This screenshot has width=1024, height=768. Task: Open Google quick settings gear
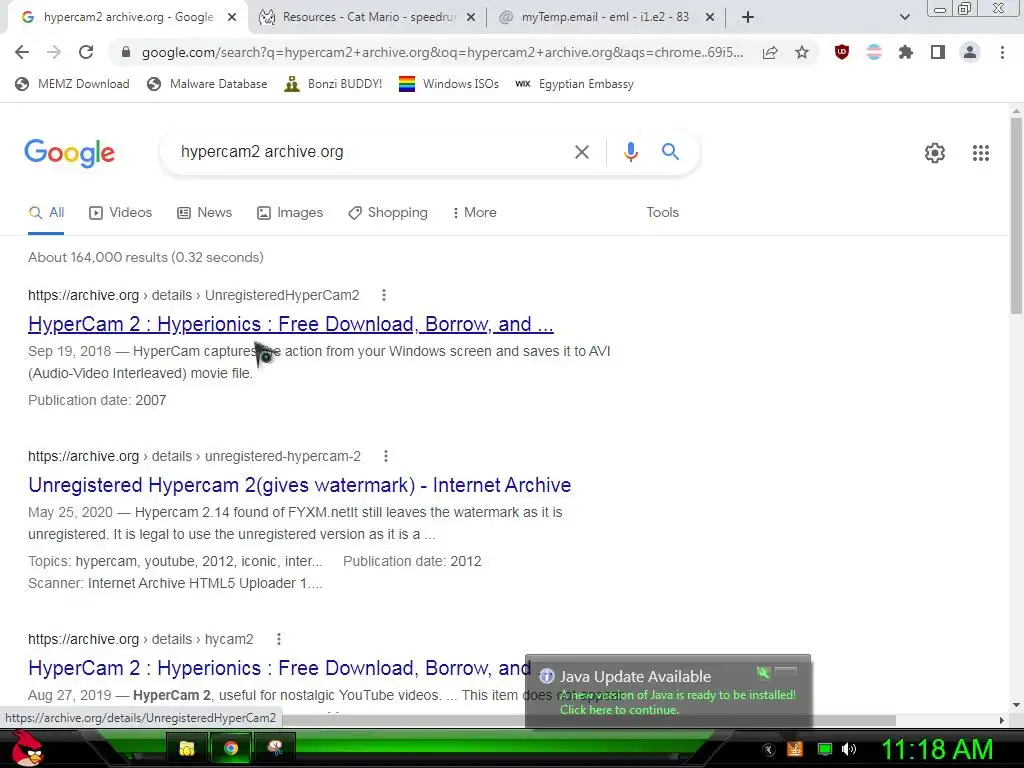(935, 153)
